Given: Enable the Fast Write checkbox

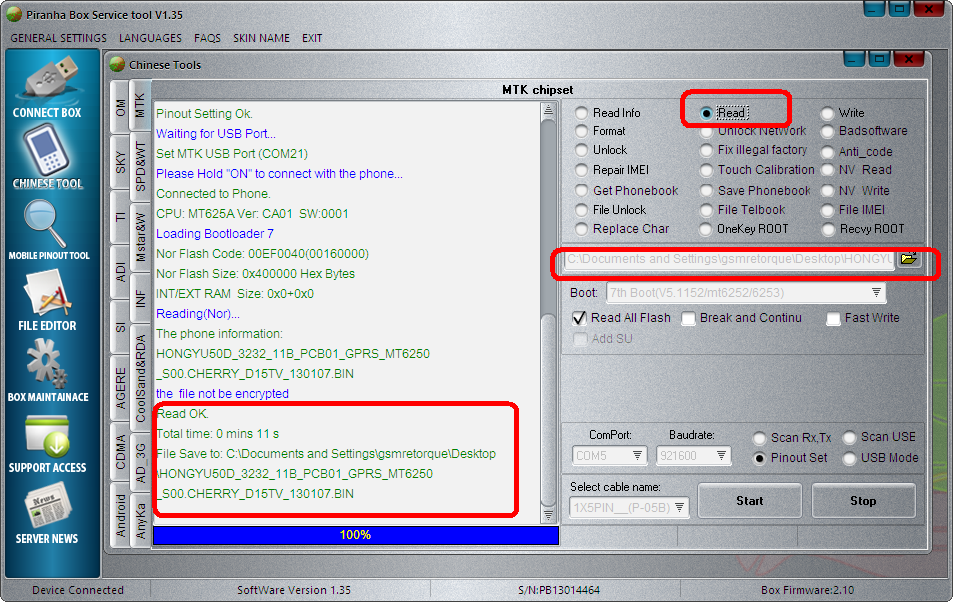Looking at the screenshot, I should [x=834, y=318].
